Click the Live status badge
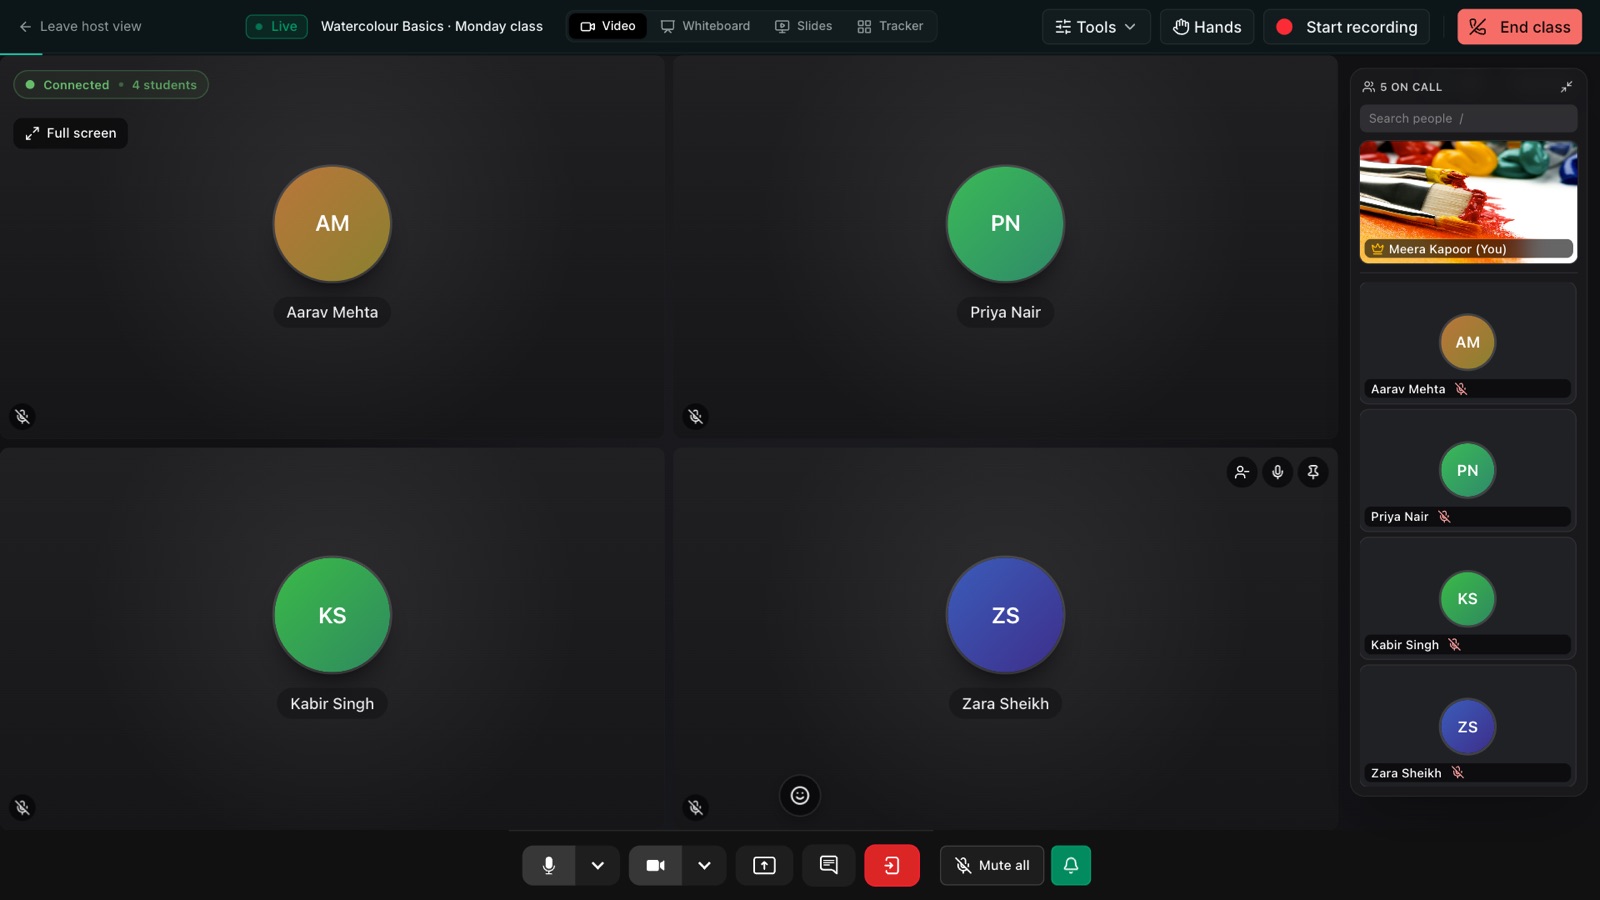Image resolution: width=1600 pixels, height=900 pixels. pos(277,26)
